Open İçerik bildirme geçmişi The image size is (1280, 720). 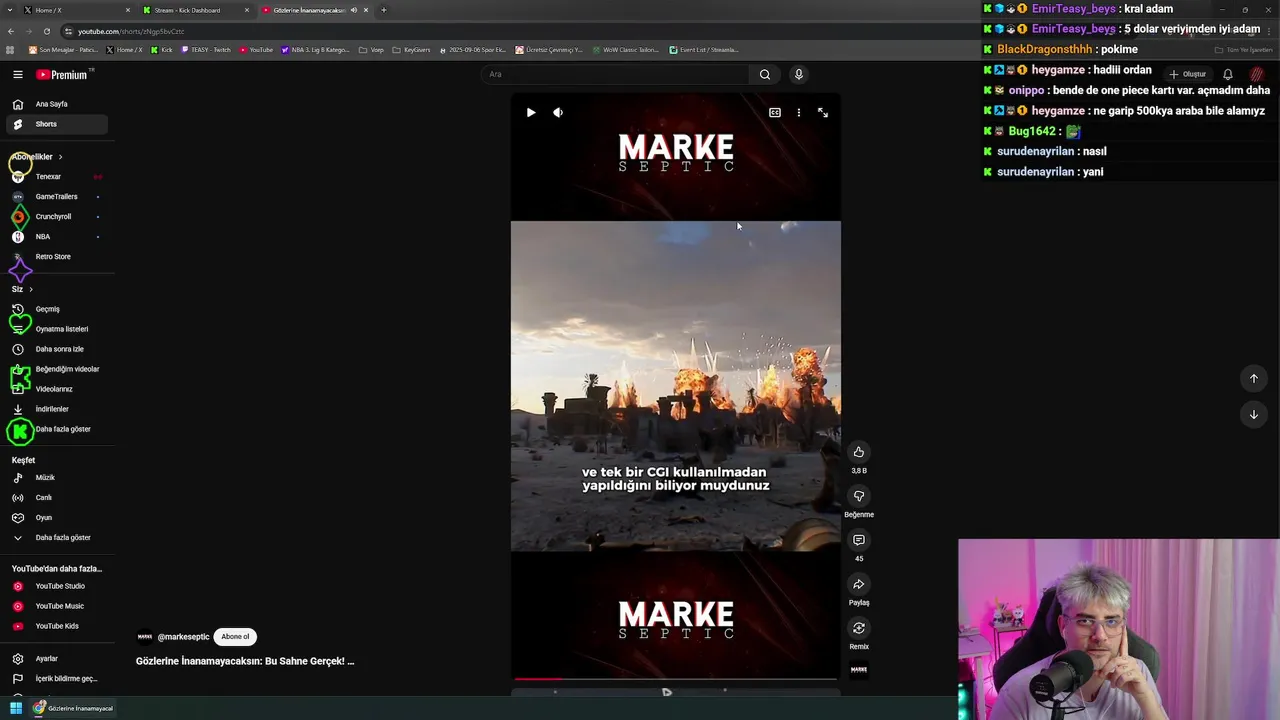tap(56, 679)
